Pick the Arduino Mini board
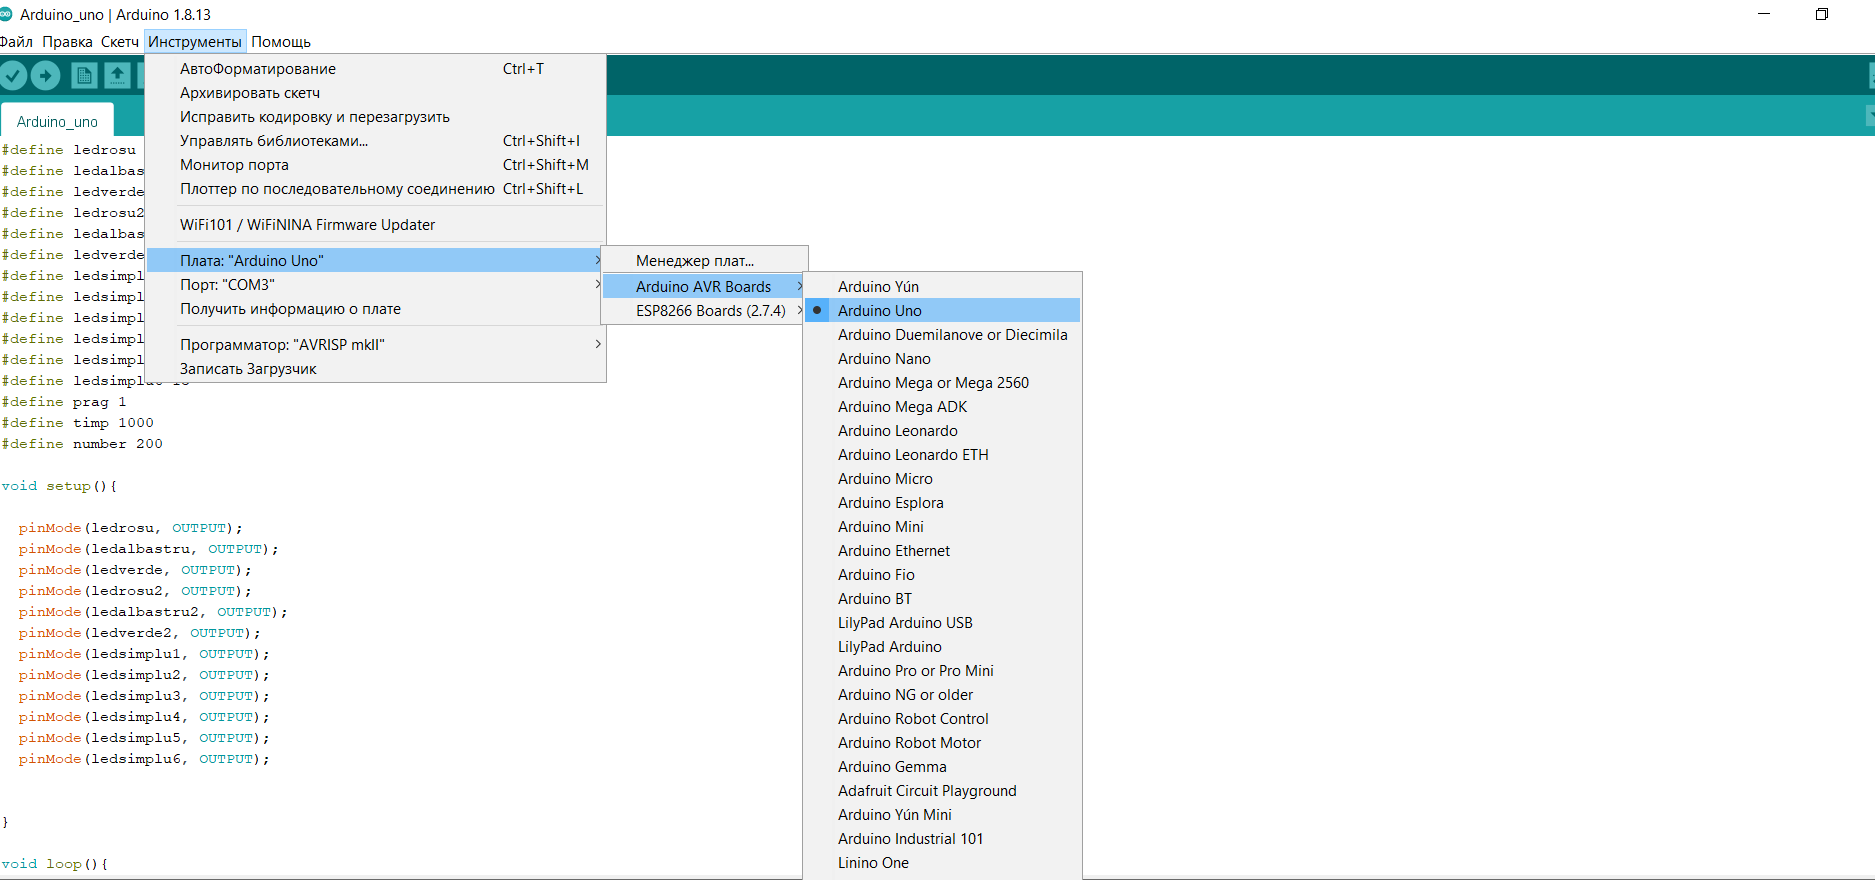The height and width of the screenshot is (880, 1875). pyautogui.click(x=942, y=527)
